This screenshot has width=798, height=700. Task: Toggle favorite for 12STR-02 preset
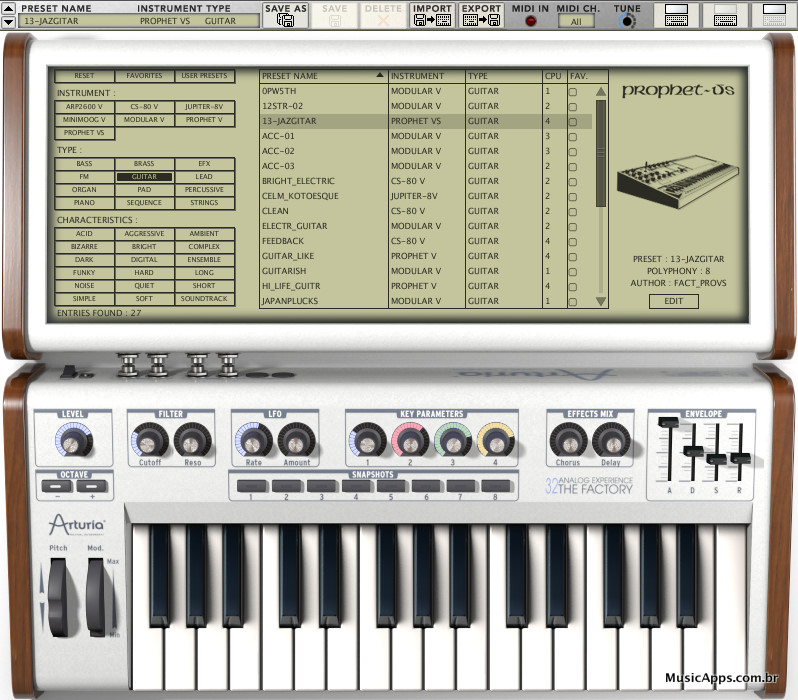pos(573,107)
